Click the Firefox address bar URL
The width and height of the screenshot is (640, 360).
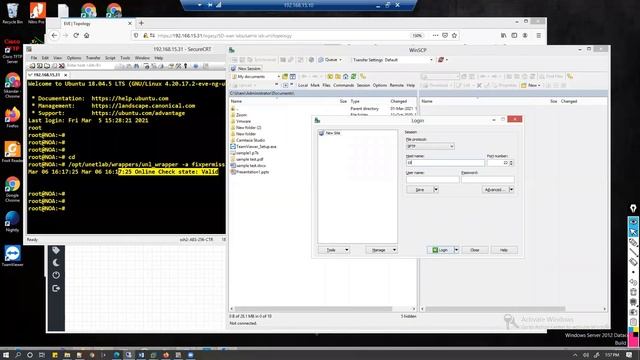pos(224,36)
